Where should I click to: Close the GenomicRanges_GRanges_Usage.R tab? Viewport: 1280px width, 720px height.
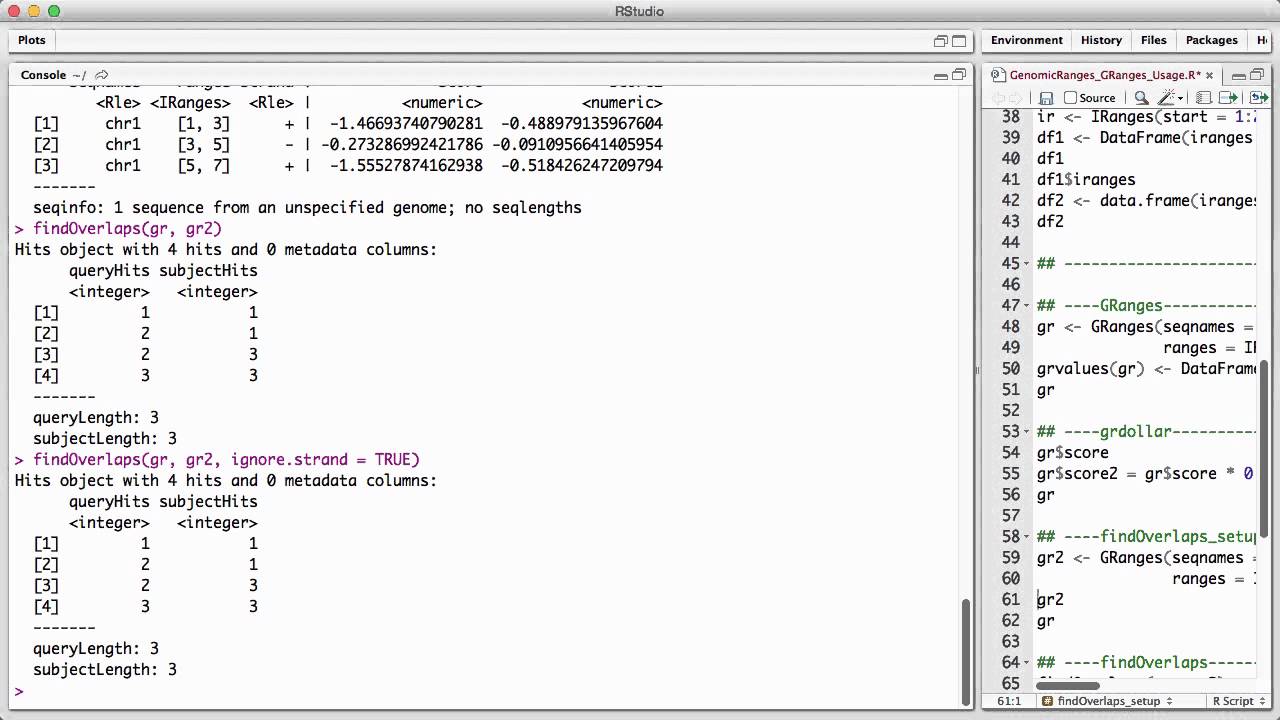[x=1209, y=75]
